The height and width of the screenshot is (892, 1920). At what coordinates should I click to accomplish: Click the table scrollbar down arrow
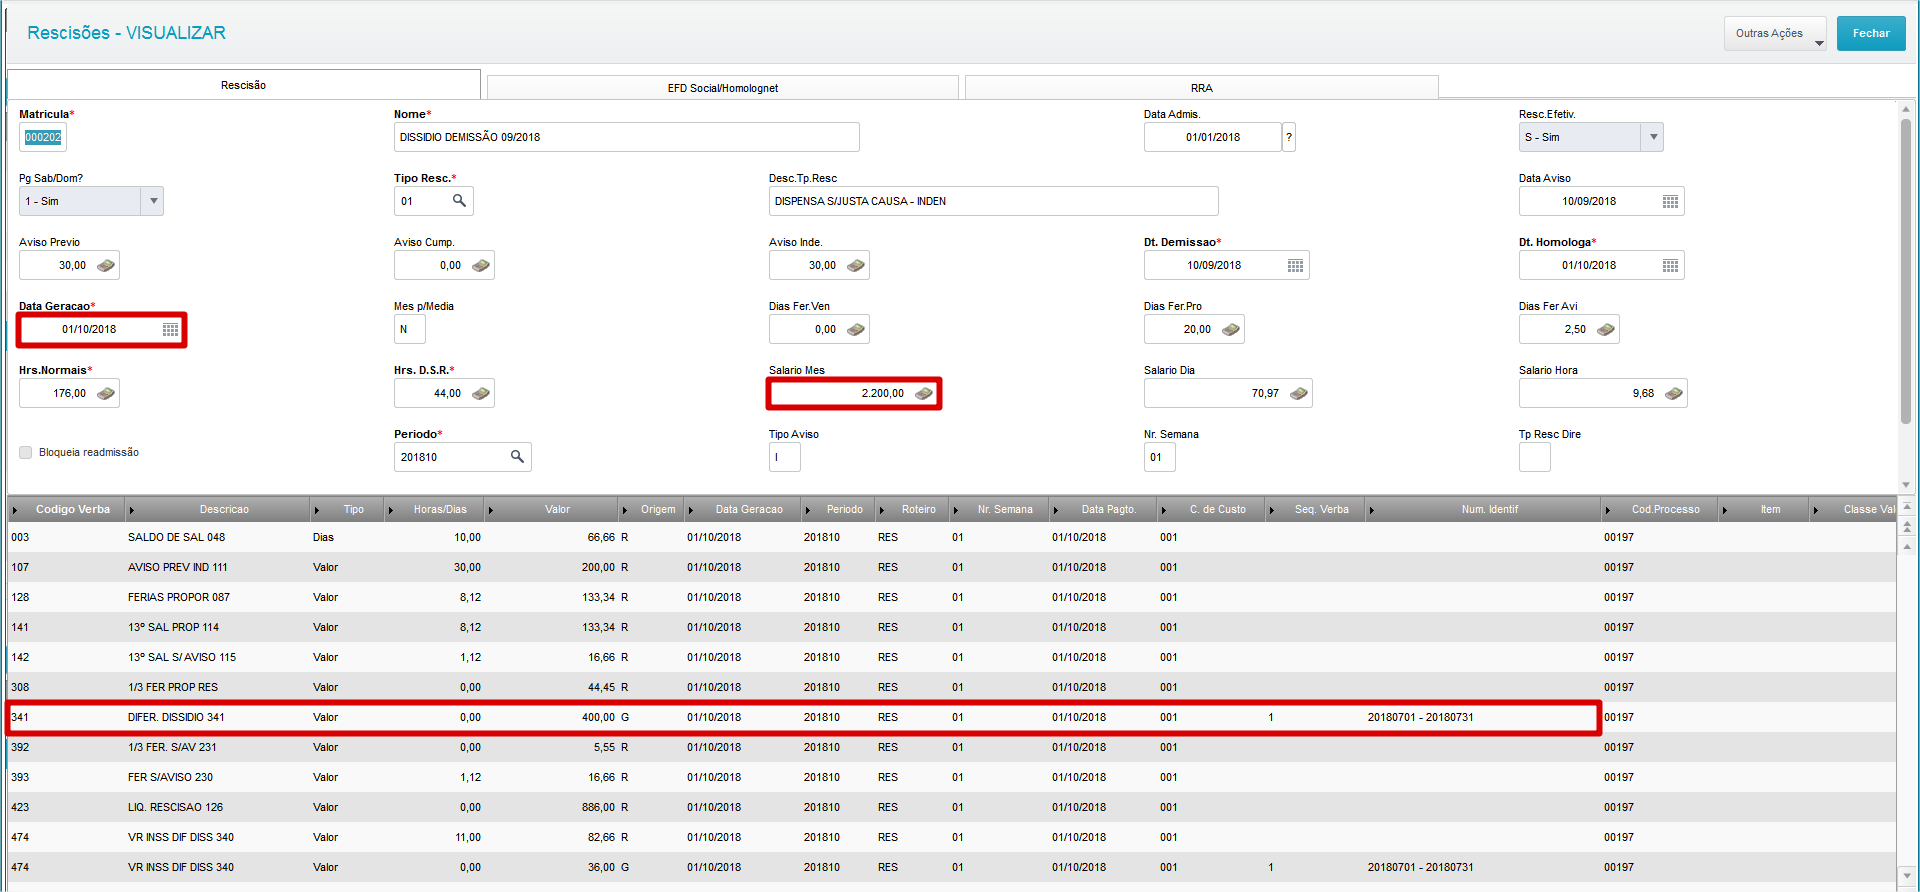tap(1907, 875)
